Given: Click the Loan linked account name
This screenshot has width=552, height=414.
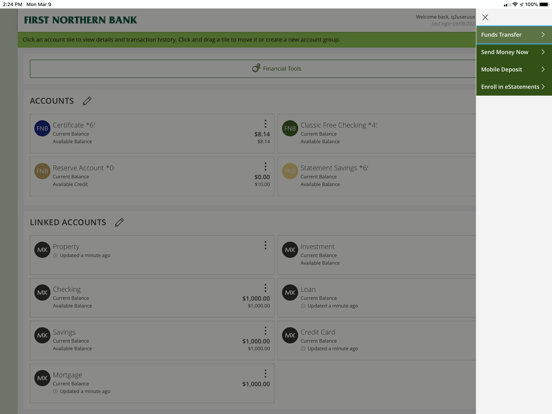Looking at the screenshot, I should [x=308, y=289].
